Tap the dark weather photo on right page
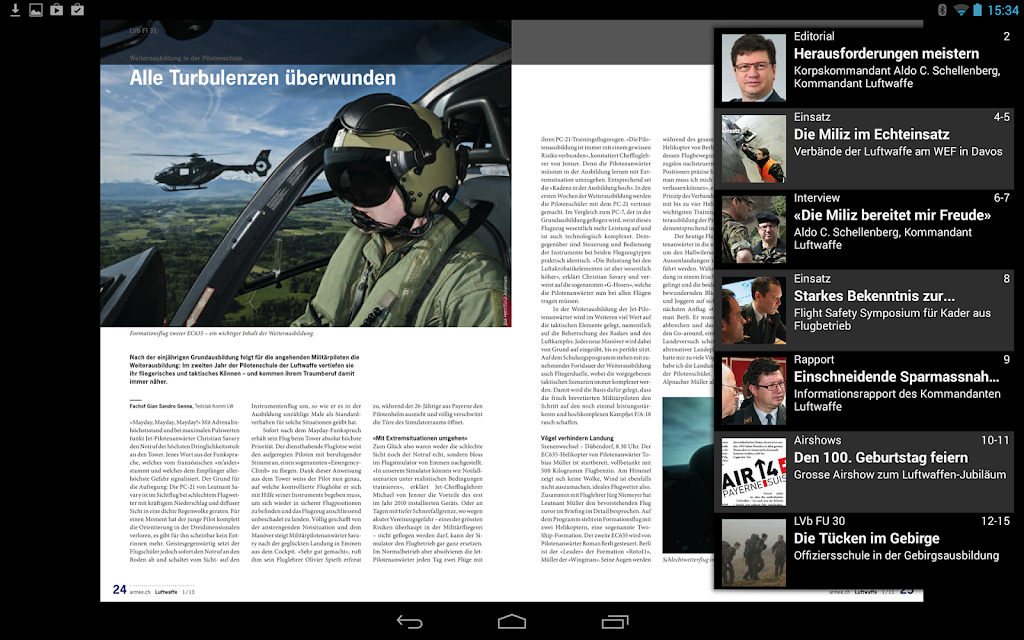1024x640 pixels. click(688, 475)
